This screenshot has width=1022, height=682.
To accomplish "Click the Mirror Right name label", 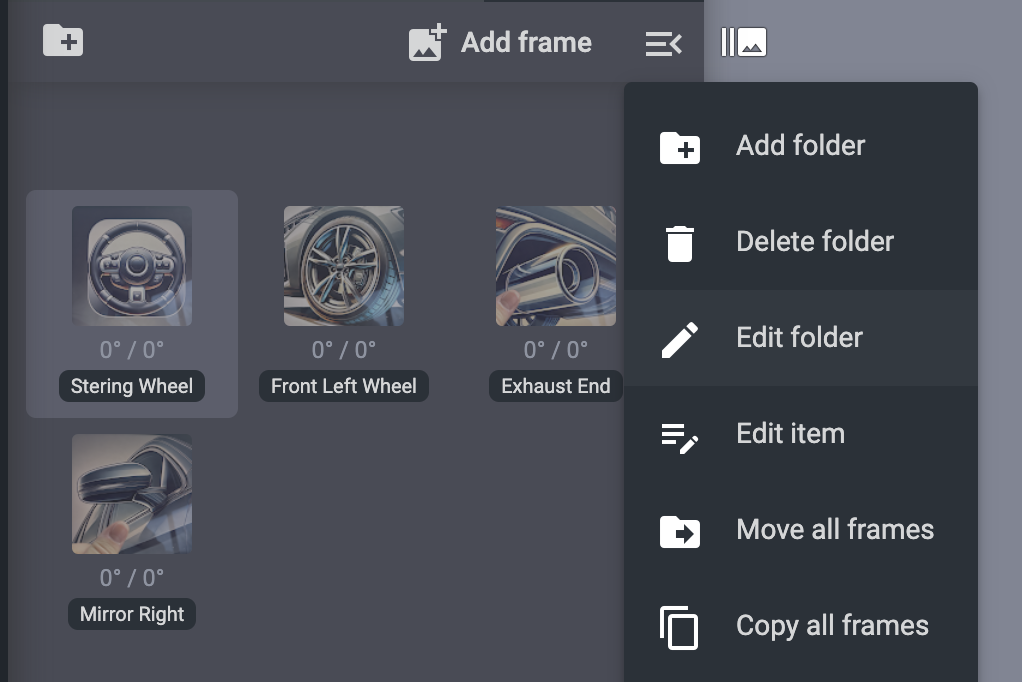I will 132,614.
